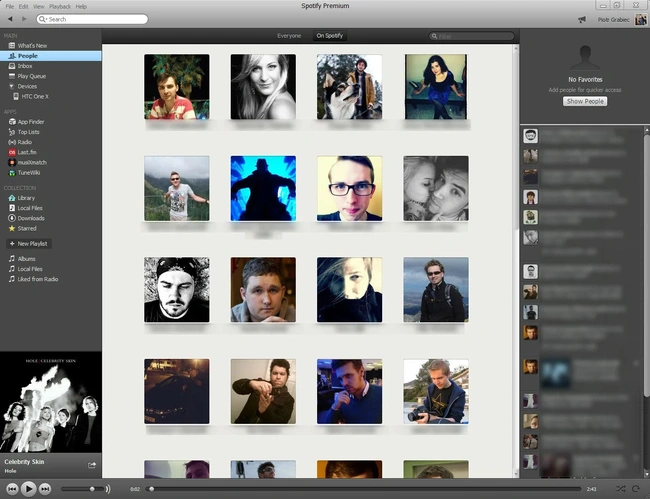Open the Downloads collection
The height and width of the screenshot is (499, 650).
tap(30, 218)
